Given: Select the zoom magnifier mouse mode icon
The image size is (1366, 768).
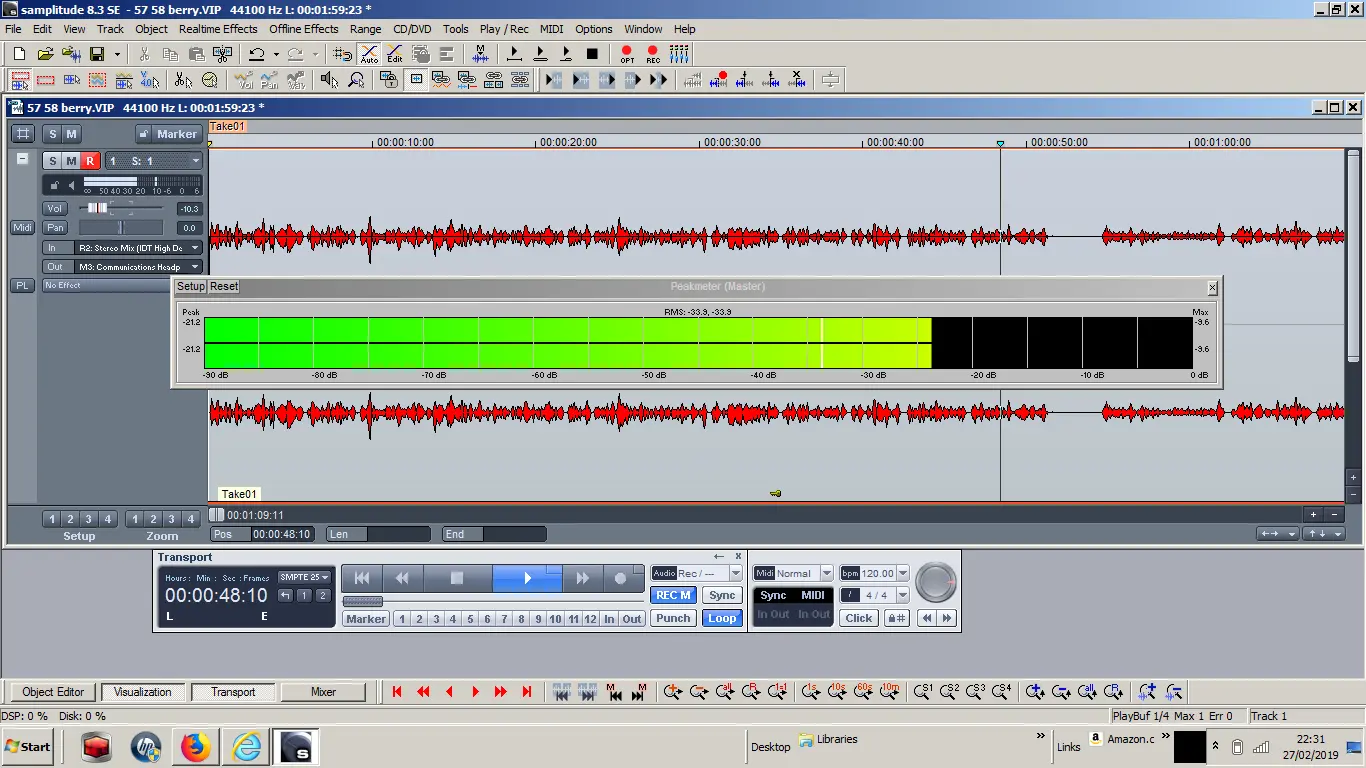Looking at the screenshot, I should 355,80.
